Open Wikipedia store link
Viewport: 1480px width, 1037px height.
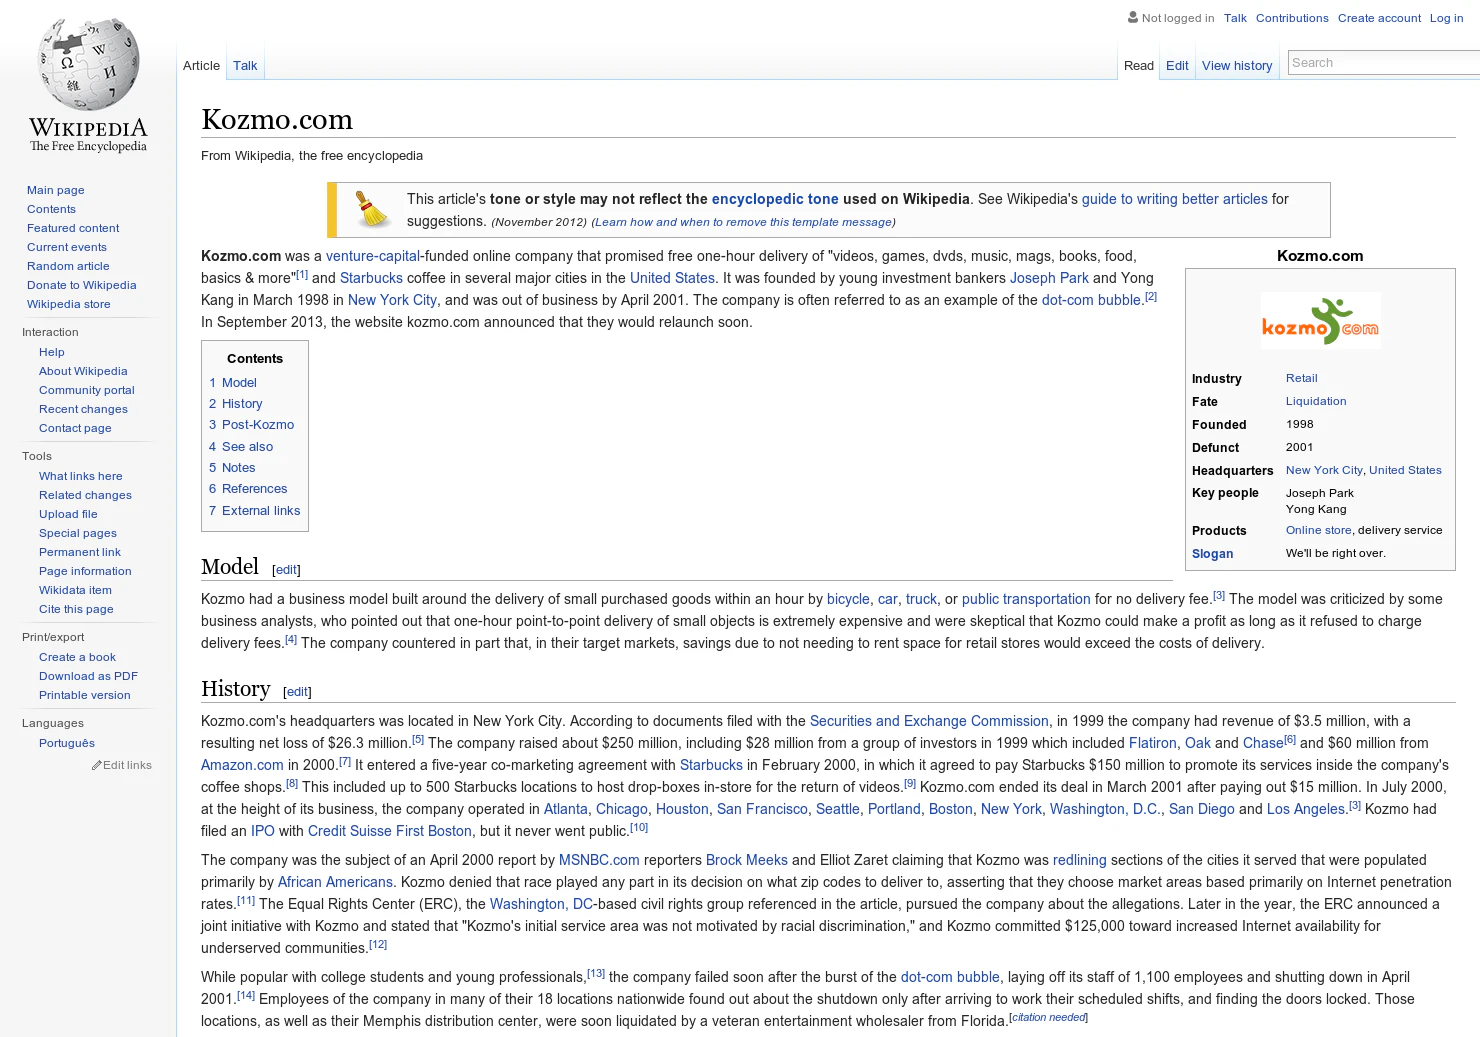tap(69, 304)
